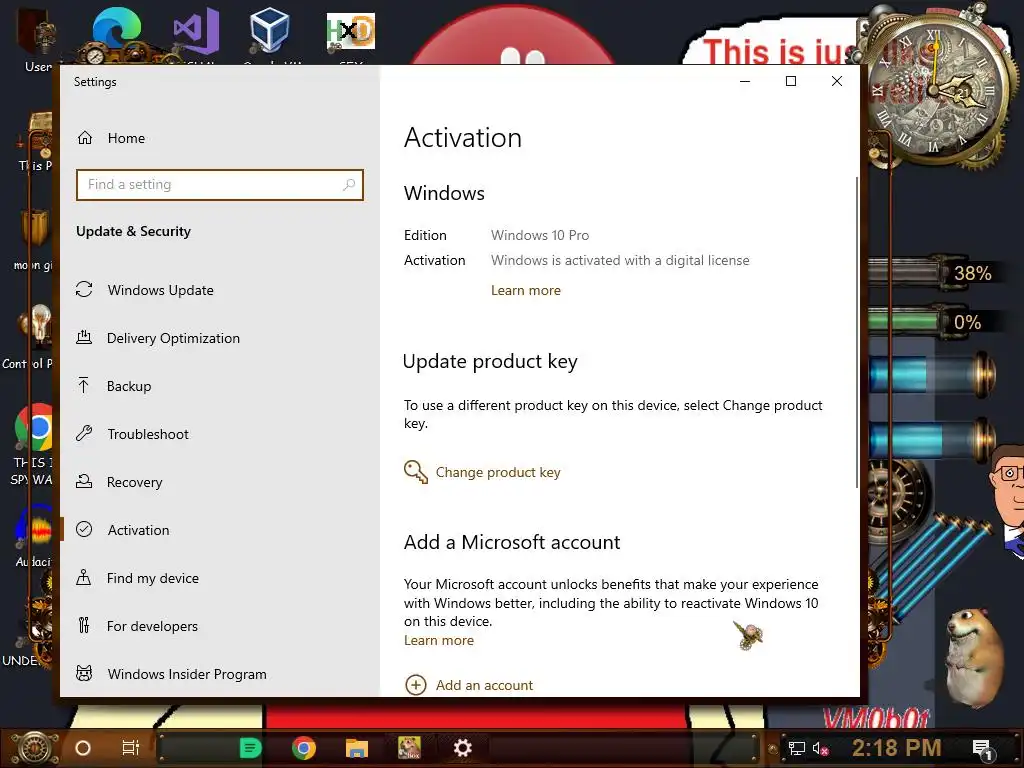Viewport: 1024px width, 768px height.
Task: Open the notification center icon
Action: click(x=982, y=749)
